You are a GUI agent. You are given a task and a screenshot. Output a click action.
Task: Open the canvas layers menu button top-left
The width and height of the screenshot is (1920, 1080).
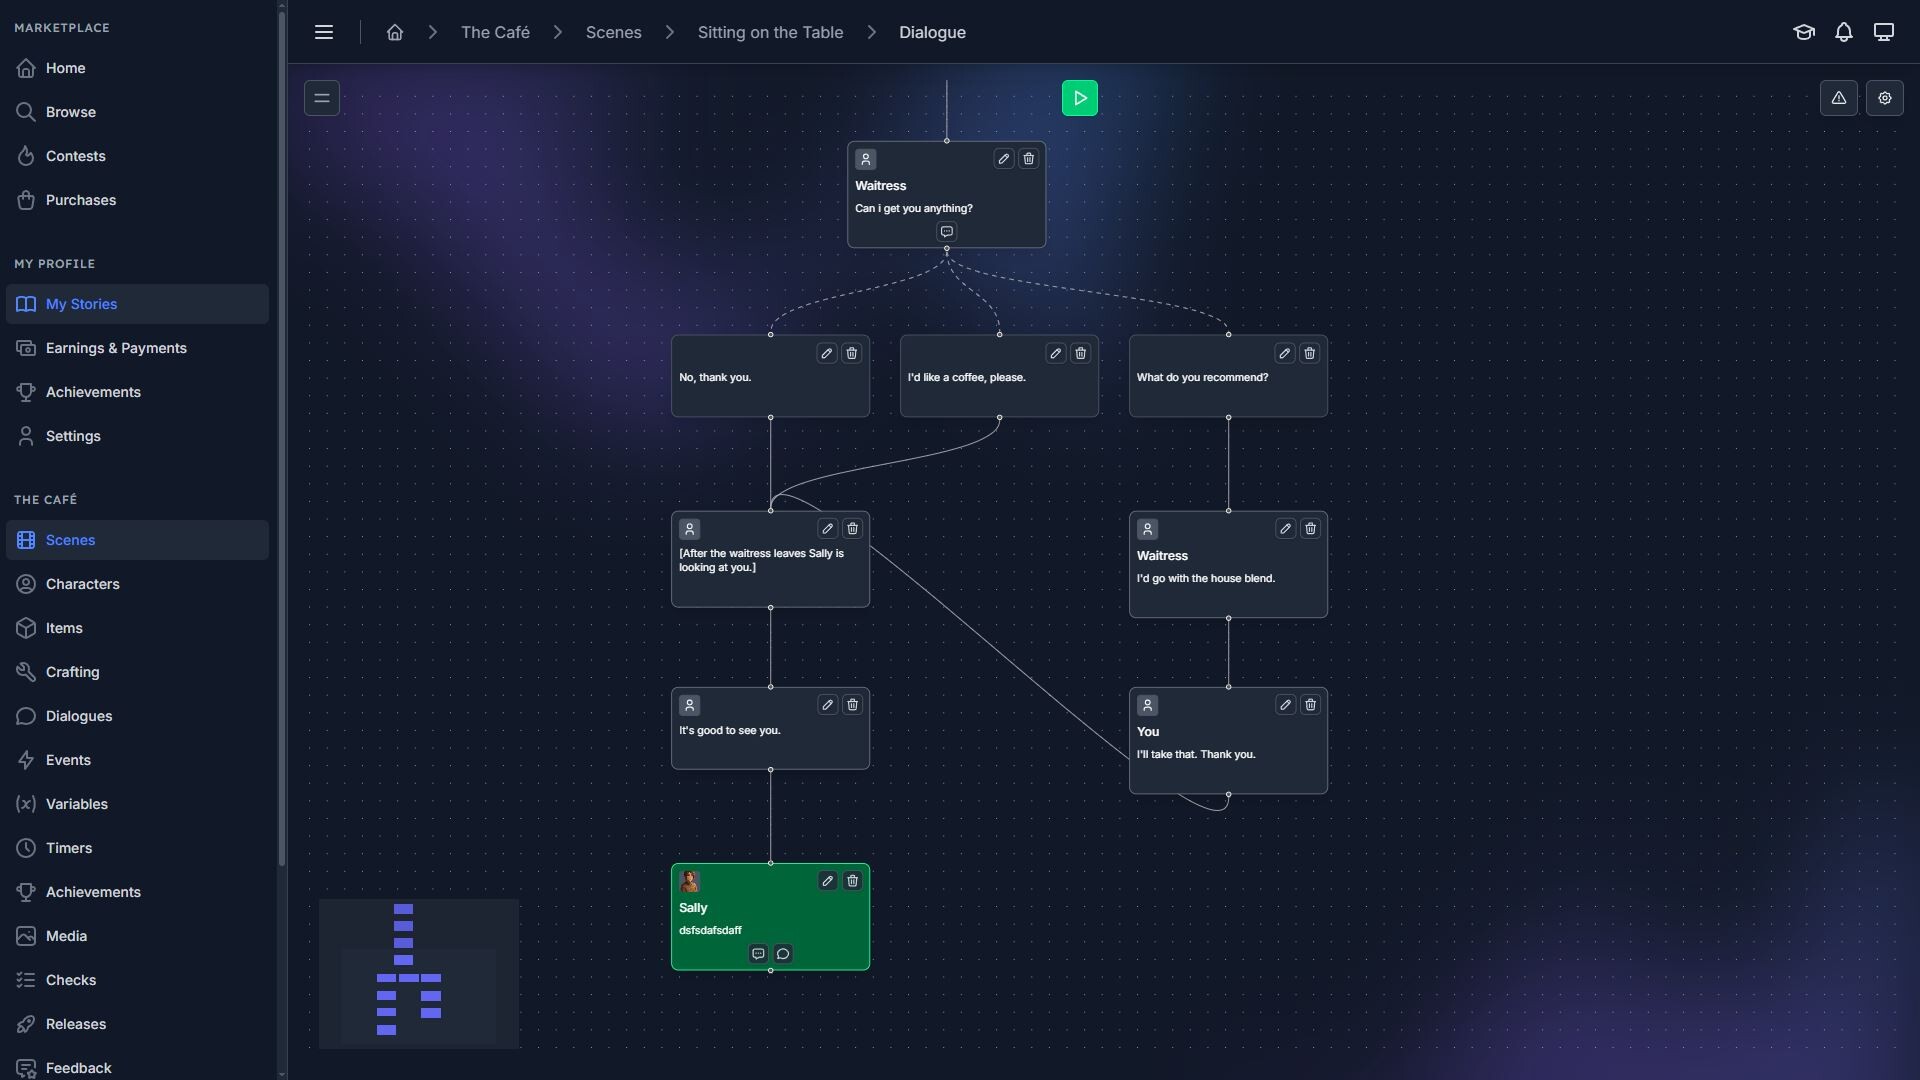point(321,98)
